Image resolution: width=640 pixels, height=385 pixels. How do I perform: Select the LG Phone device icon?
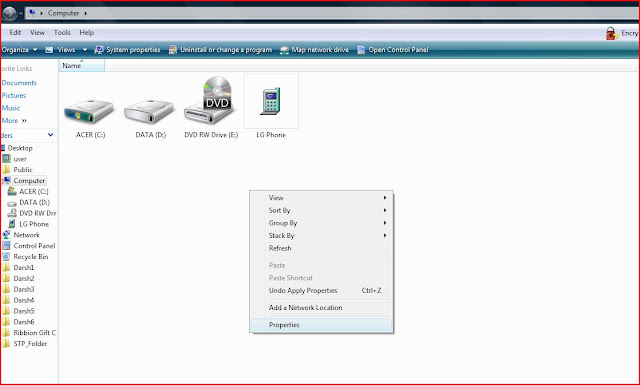pyautogui.click(x=271, y=101)
